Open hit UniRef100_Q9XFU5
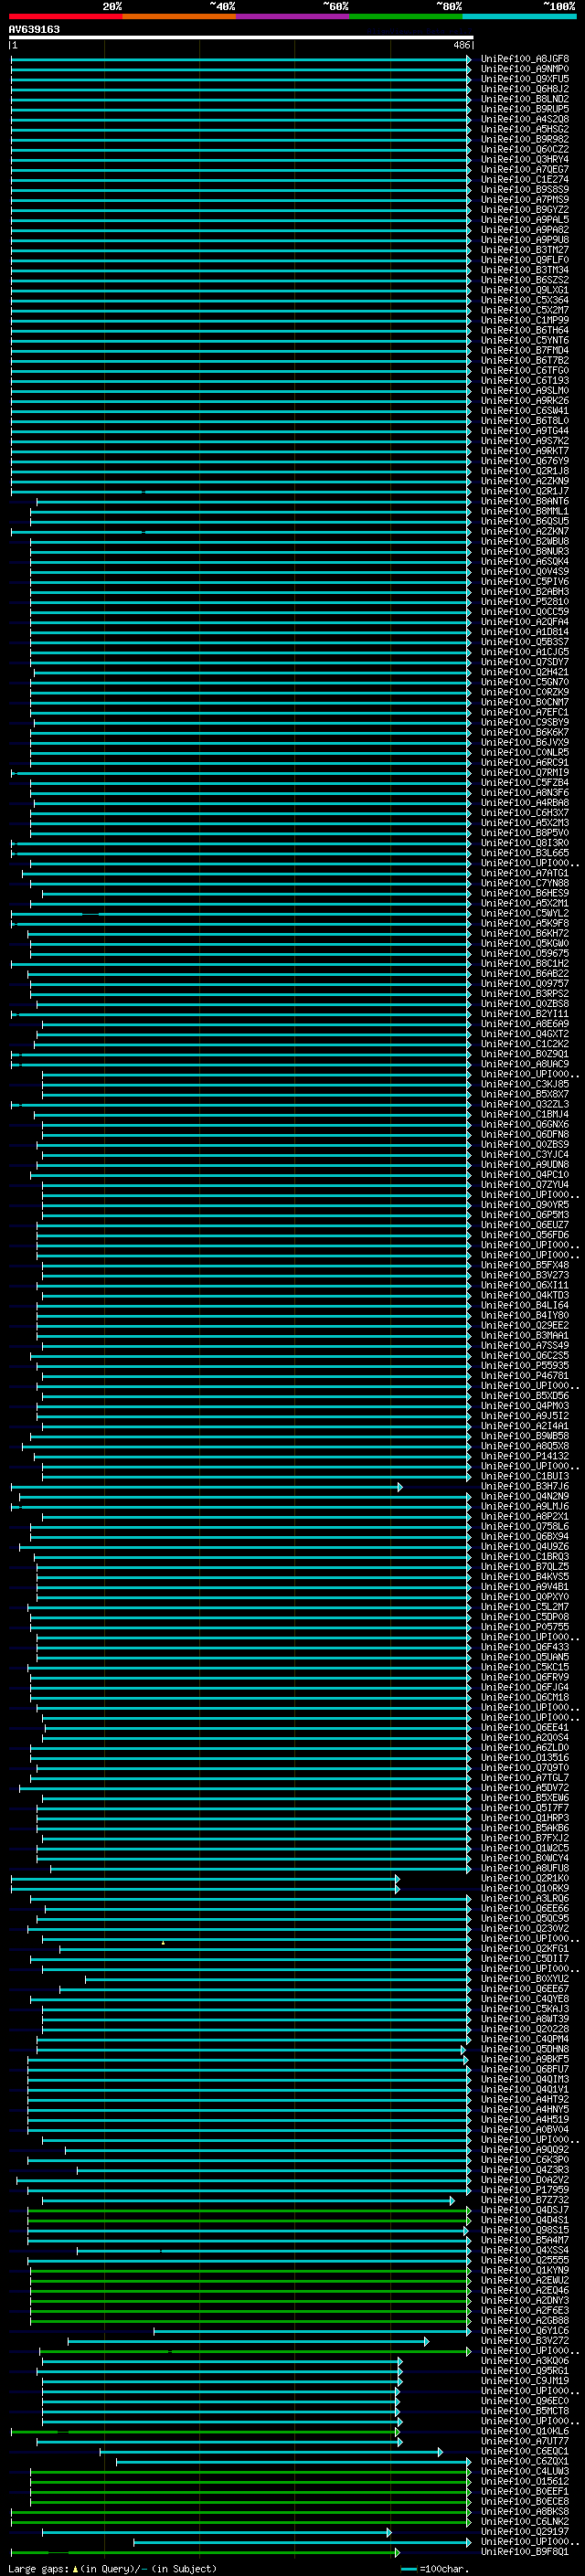Viewport: 585px width, 2576px height. [525, 79]
